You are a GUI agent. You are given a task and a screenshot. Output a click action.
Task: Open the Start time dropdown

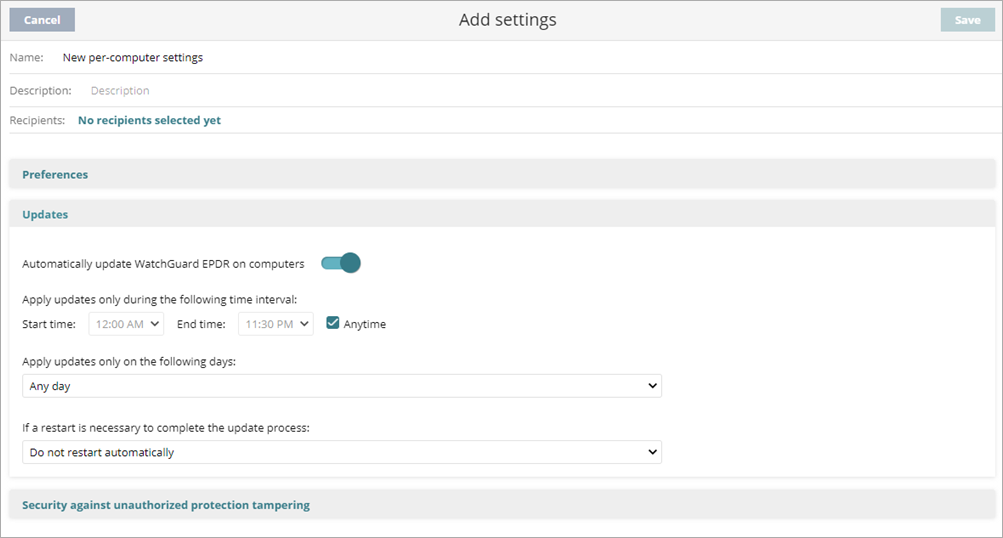(126, 324)
